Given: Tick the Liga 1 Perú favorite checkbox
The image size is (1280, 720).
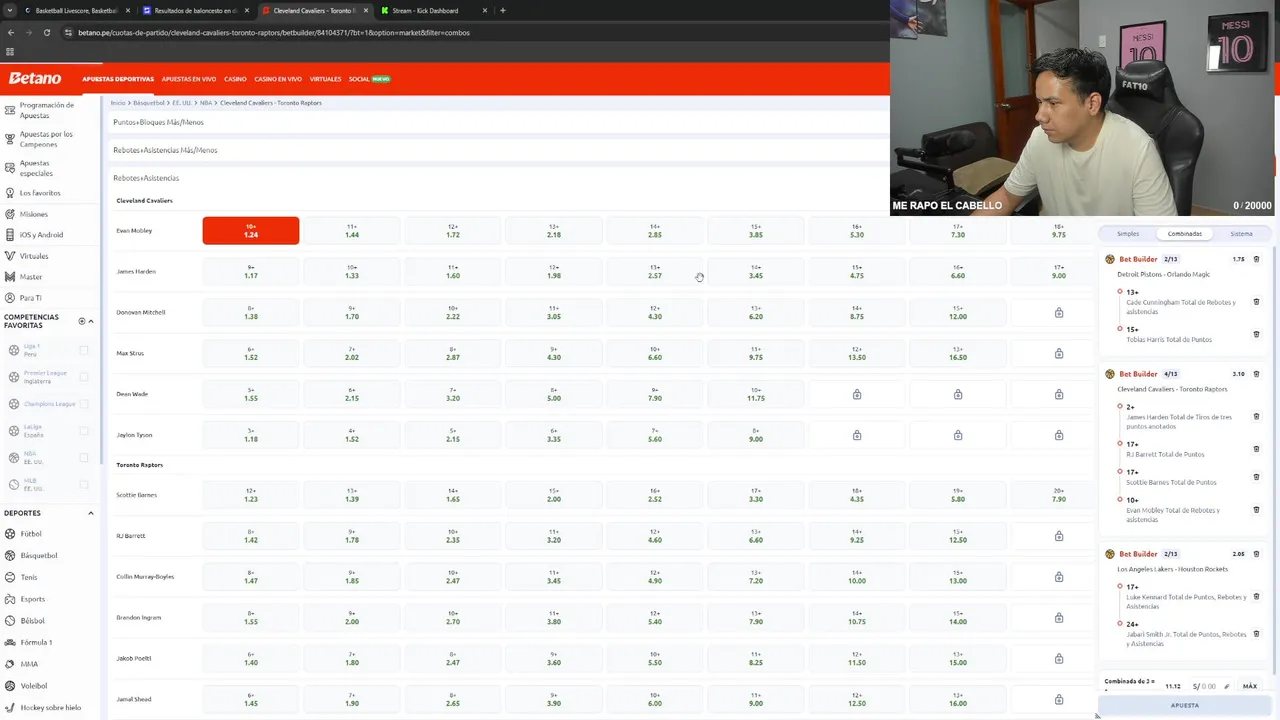Looking at the screenshot, I should 84,350.
